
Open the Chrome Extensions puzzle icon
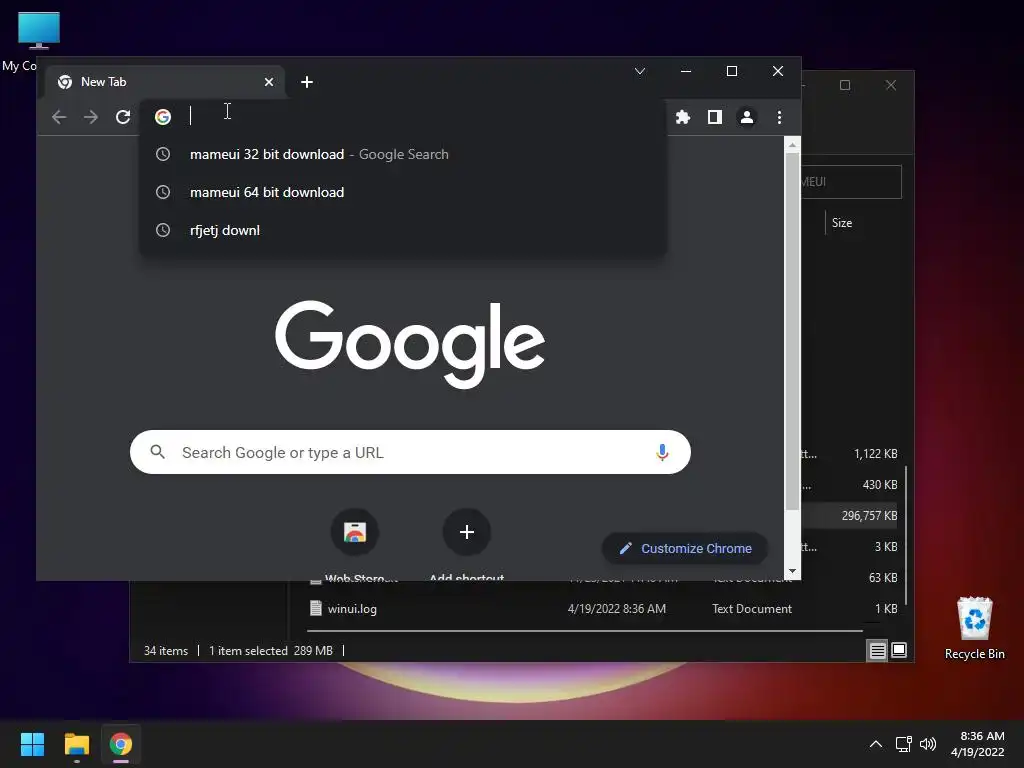[682, 117]
